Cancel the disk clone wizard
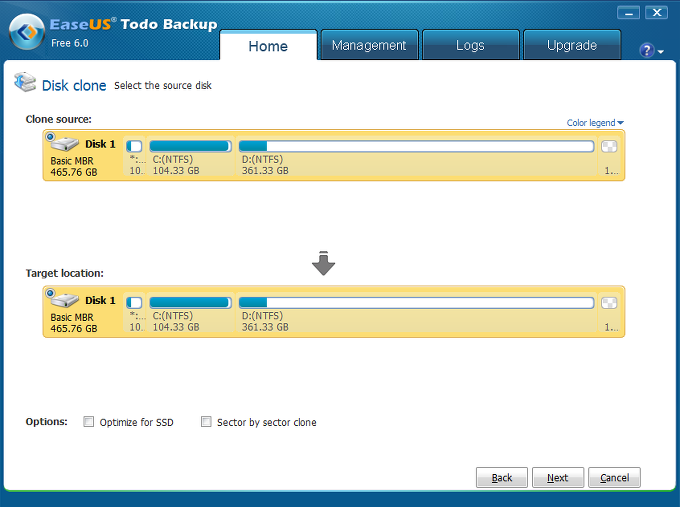The height and width of the screenshot is (507, 680). tap(614, 478)
